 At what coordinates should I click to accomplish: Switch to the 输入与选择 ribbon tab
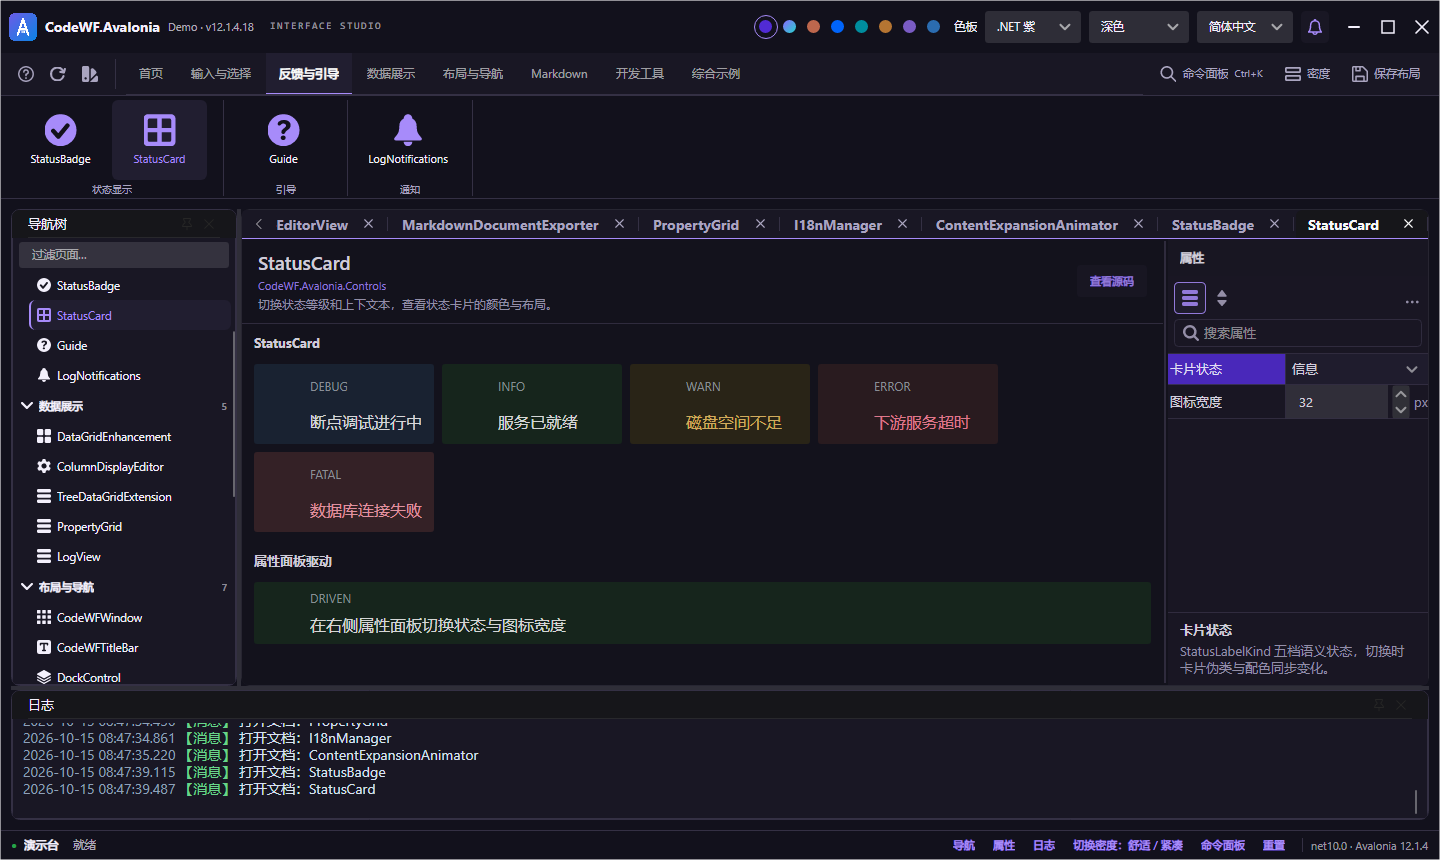coord(221,74)
